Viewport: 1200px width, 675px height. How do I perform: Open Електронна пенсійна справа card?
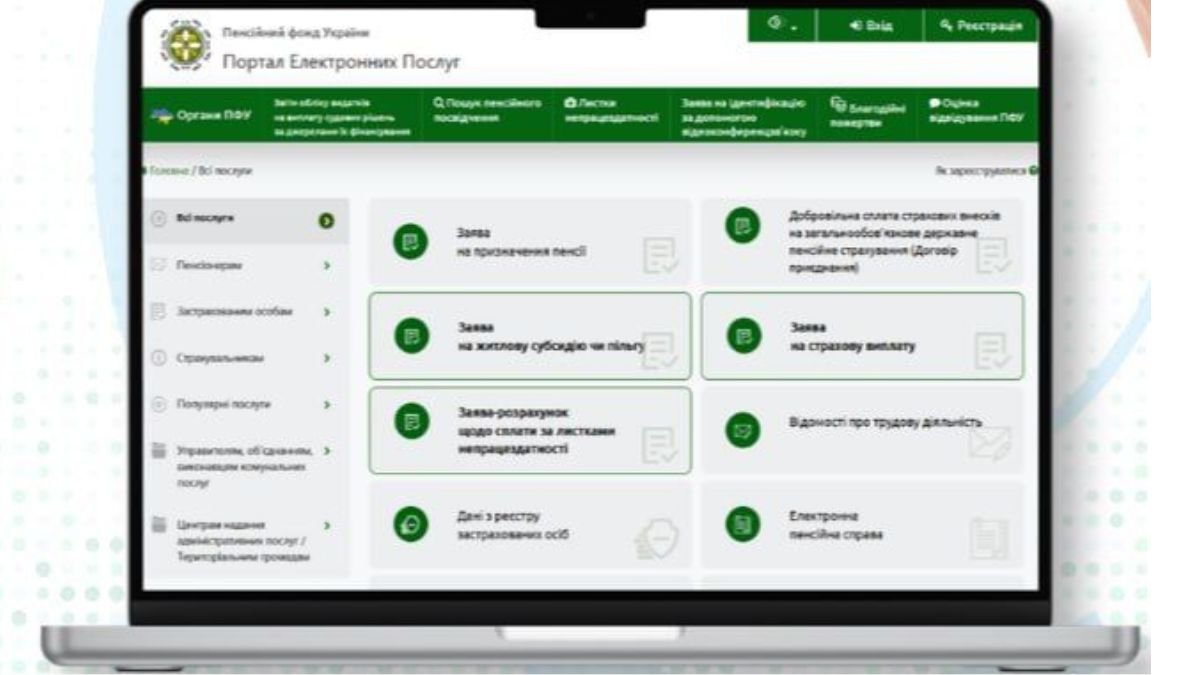click(862, 525)
